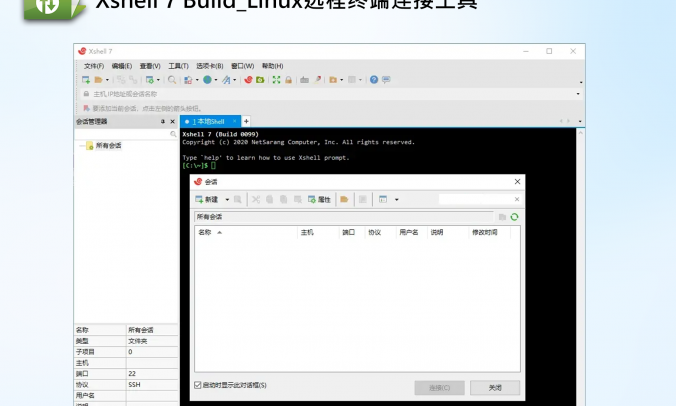Click the 会话 dialog search box
The width and height of the screenshot is (676, 406).
476,199
